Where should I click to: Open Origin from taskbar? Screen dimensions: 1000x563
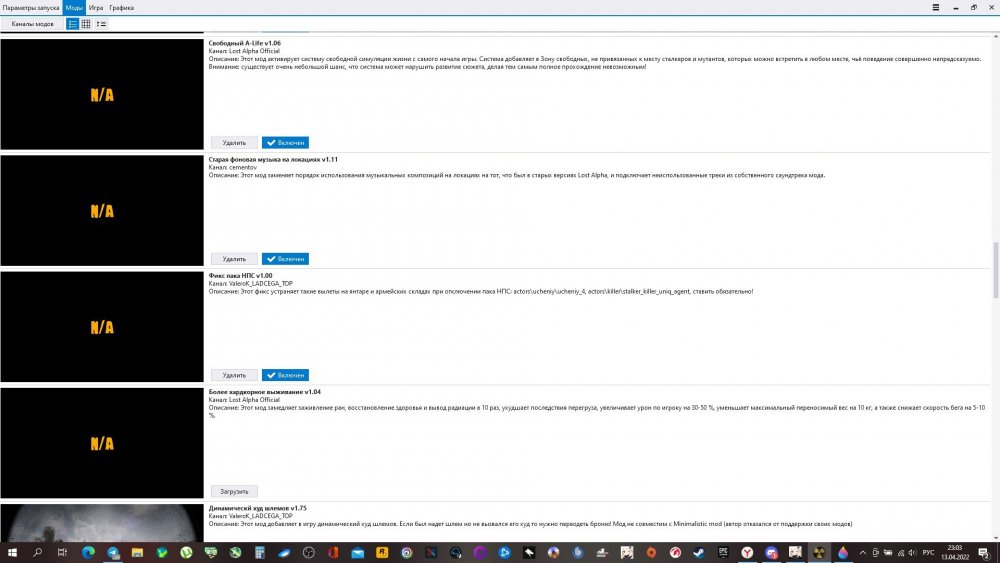click(x=651, y=552)
